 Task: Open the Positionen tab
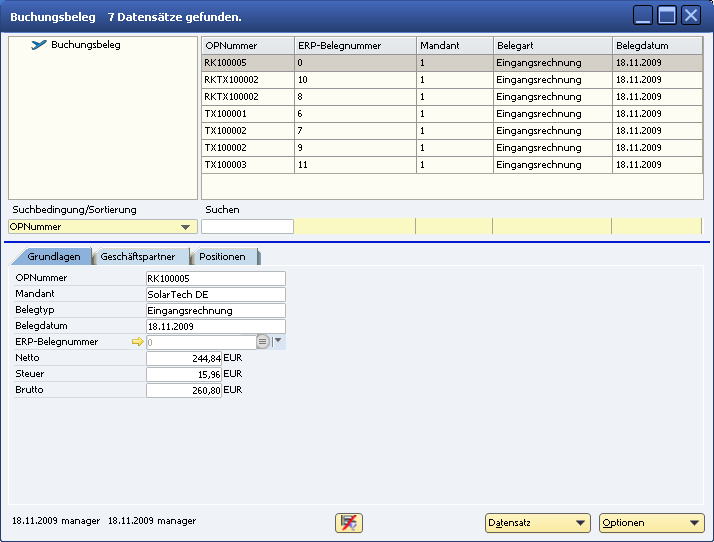coord(222,257)
